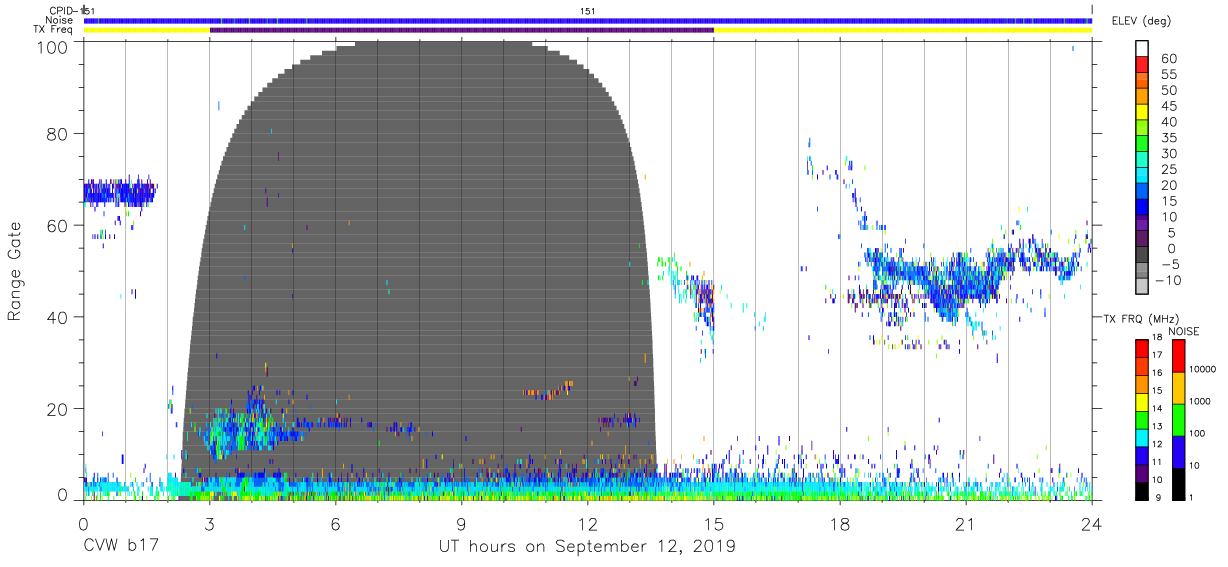This screenshot has width=1228, height=567.
Task: Click the 1000 label on the NOISE scale
Action: coord(1199,401)
